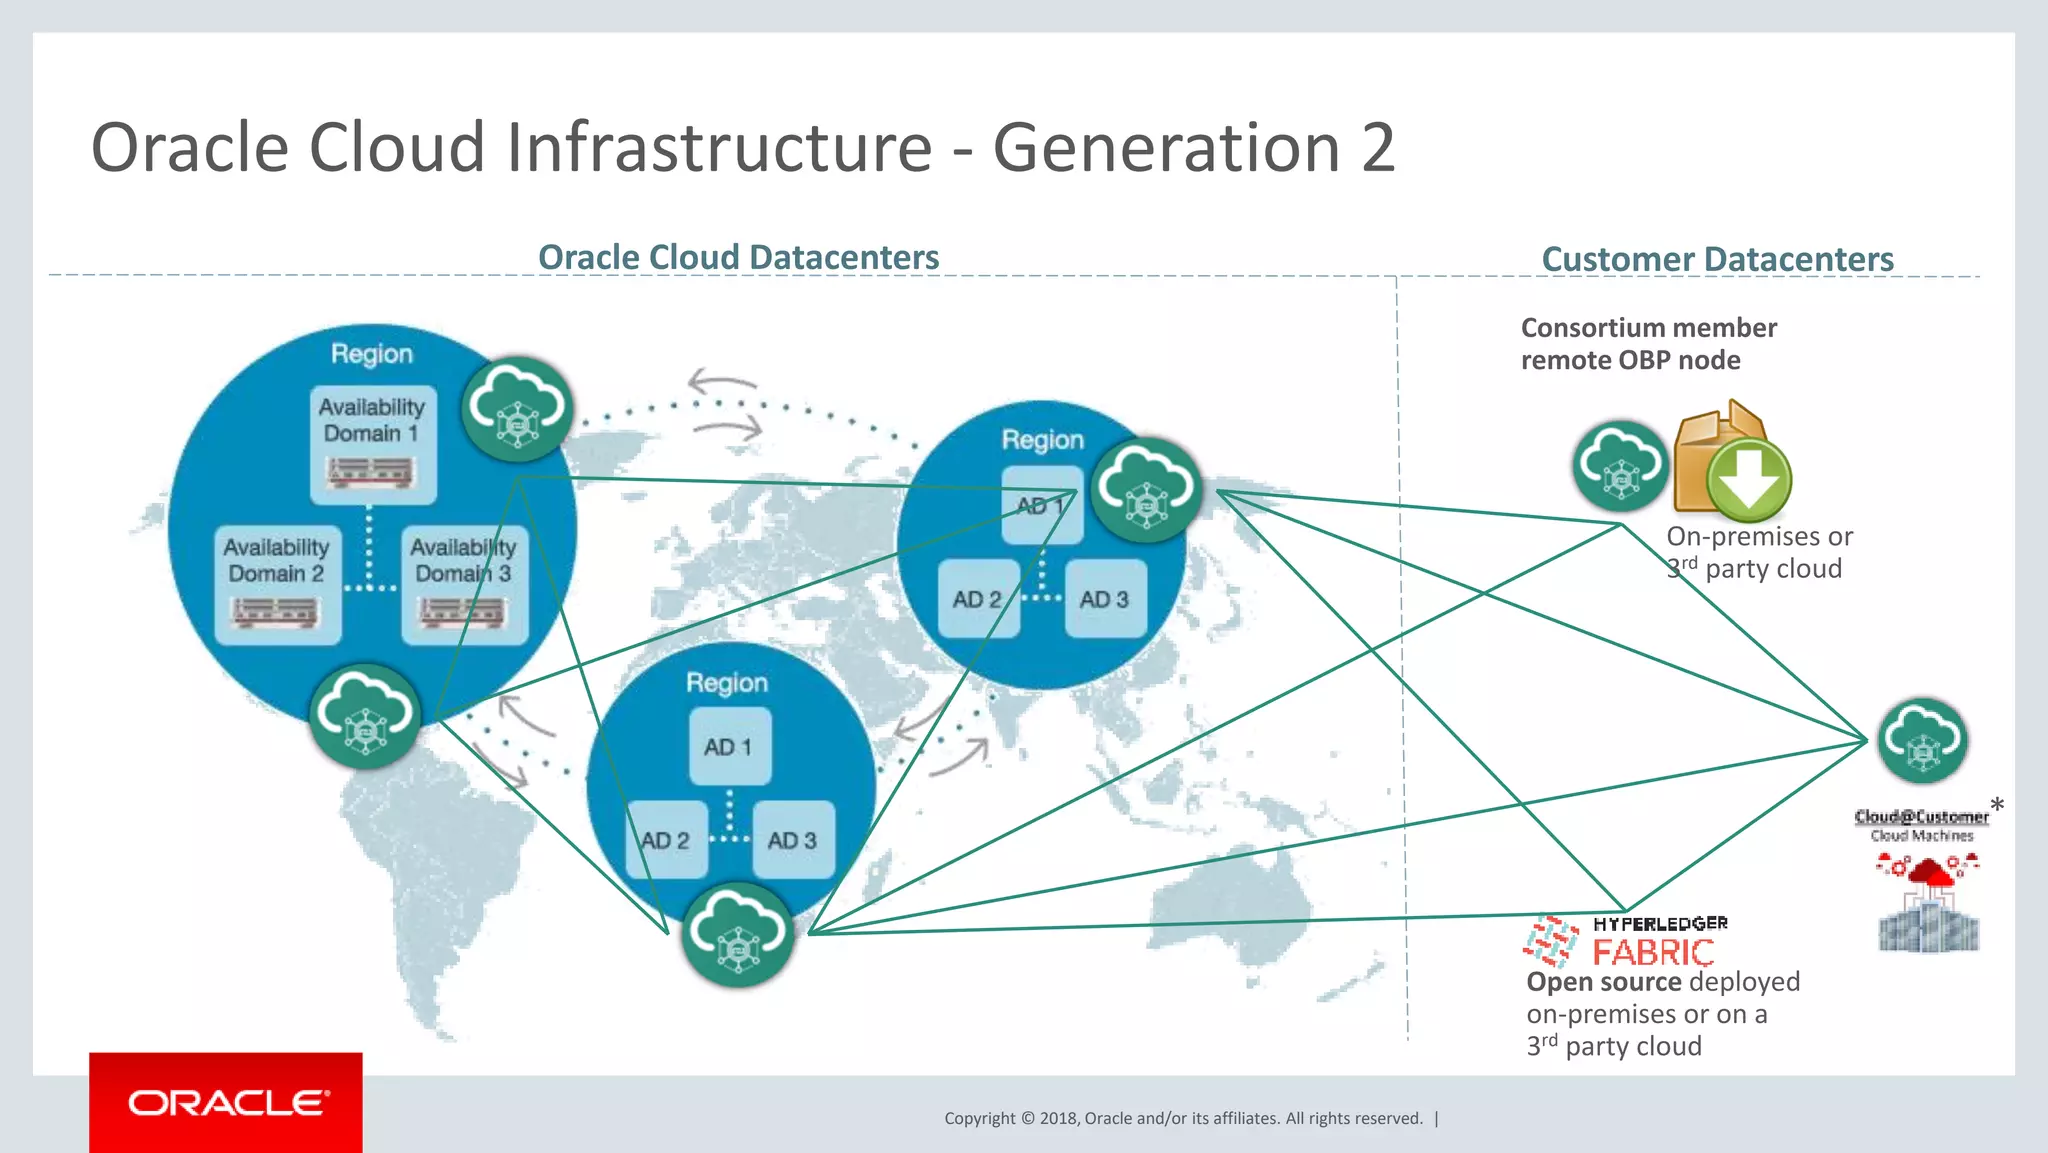Click the blockchain cloud icon below Availability Domain 2
The image size is (2048, 1153).
(365, 716)
